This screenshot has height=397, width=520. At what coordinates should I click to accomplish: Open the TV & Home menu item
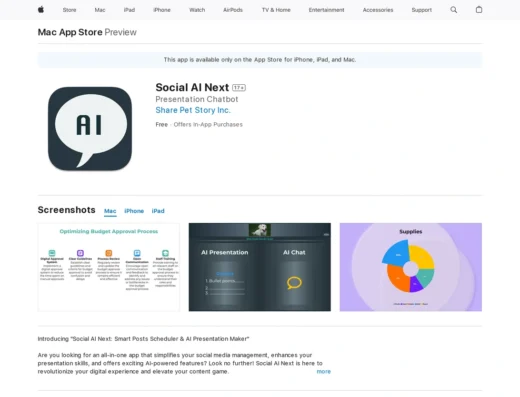click(x=276, y=10)
